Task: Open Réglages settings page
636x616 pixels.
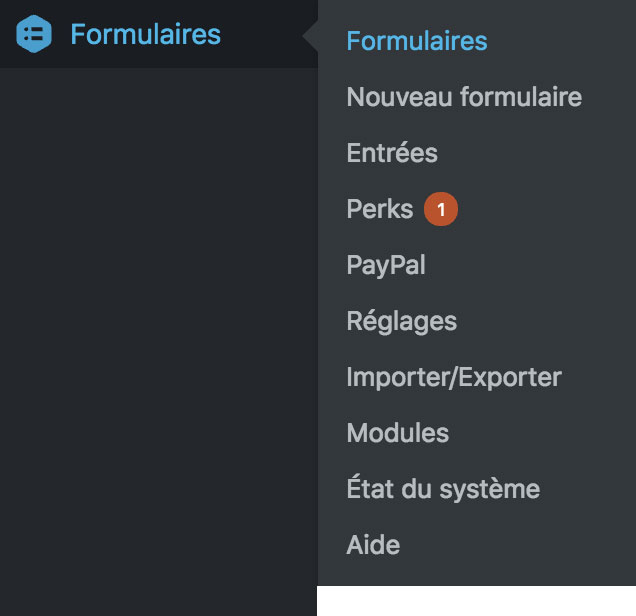Action: 401,321
